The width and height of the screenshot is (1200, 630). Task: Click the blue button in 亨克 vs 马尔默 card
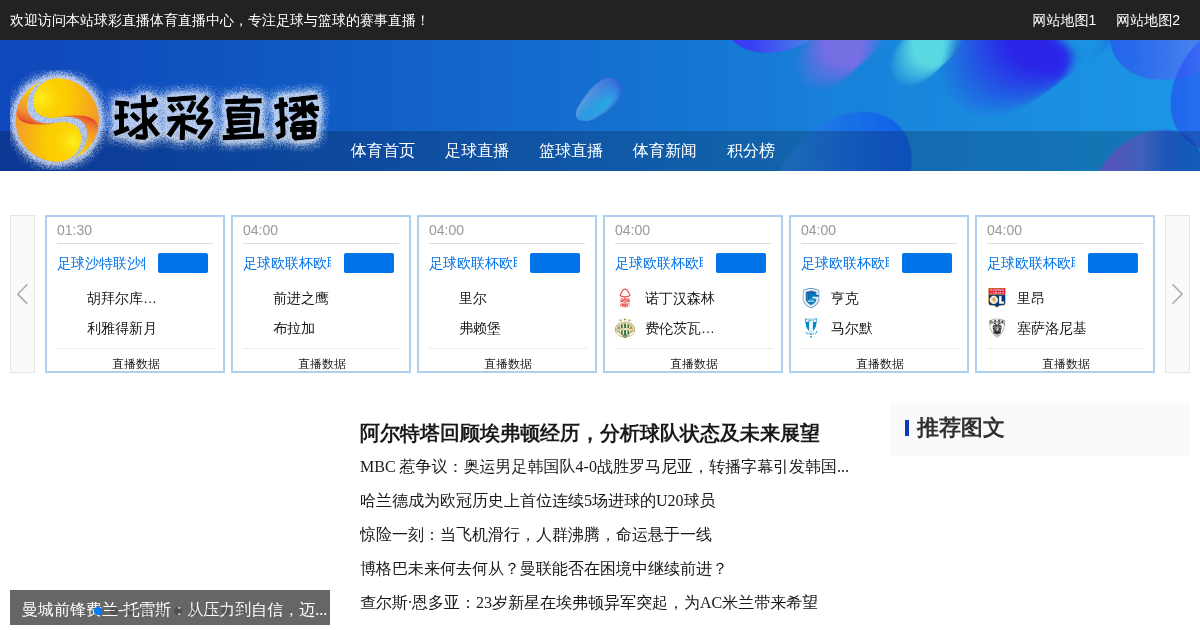tap(927, 263)
